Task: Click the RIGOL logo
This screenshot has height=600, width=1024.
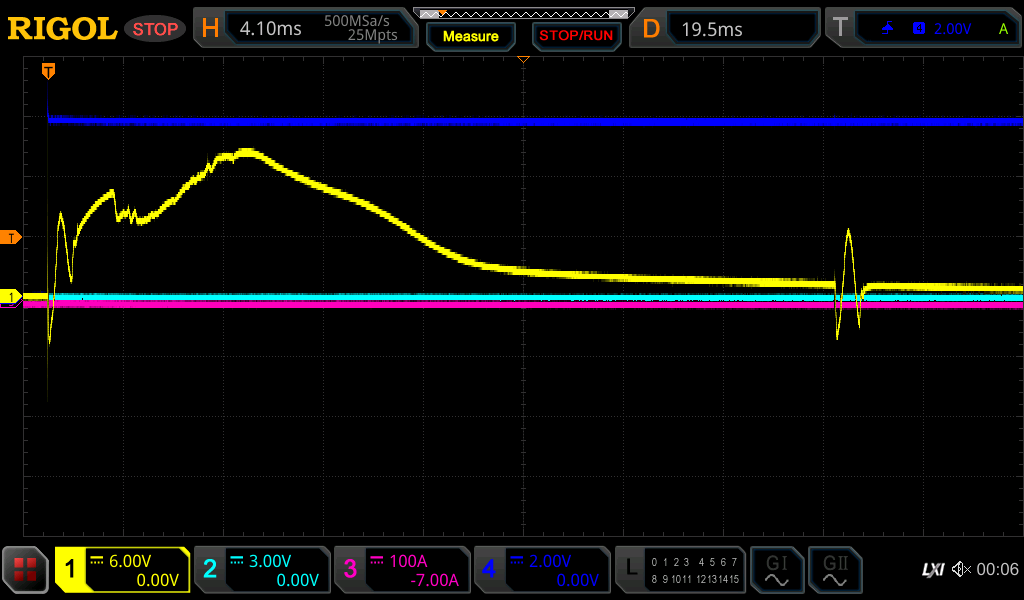Action: [x=62, y=29]
